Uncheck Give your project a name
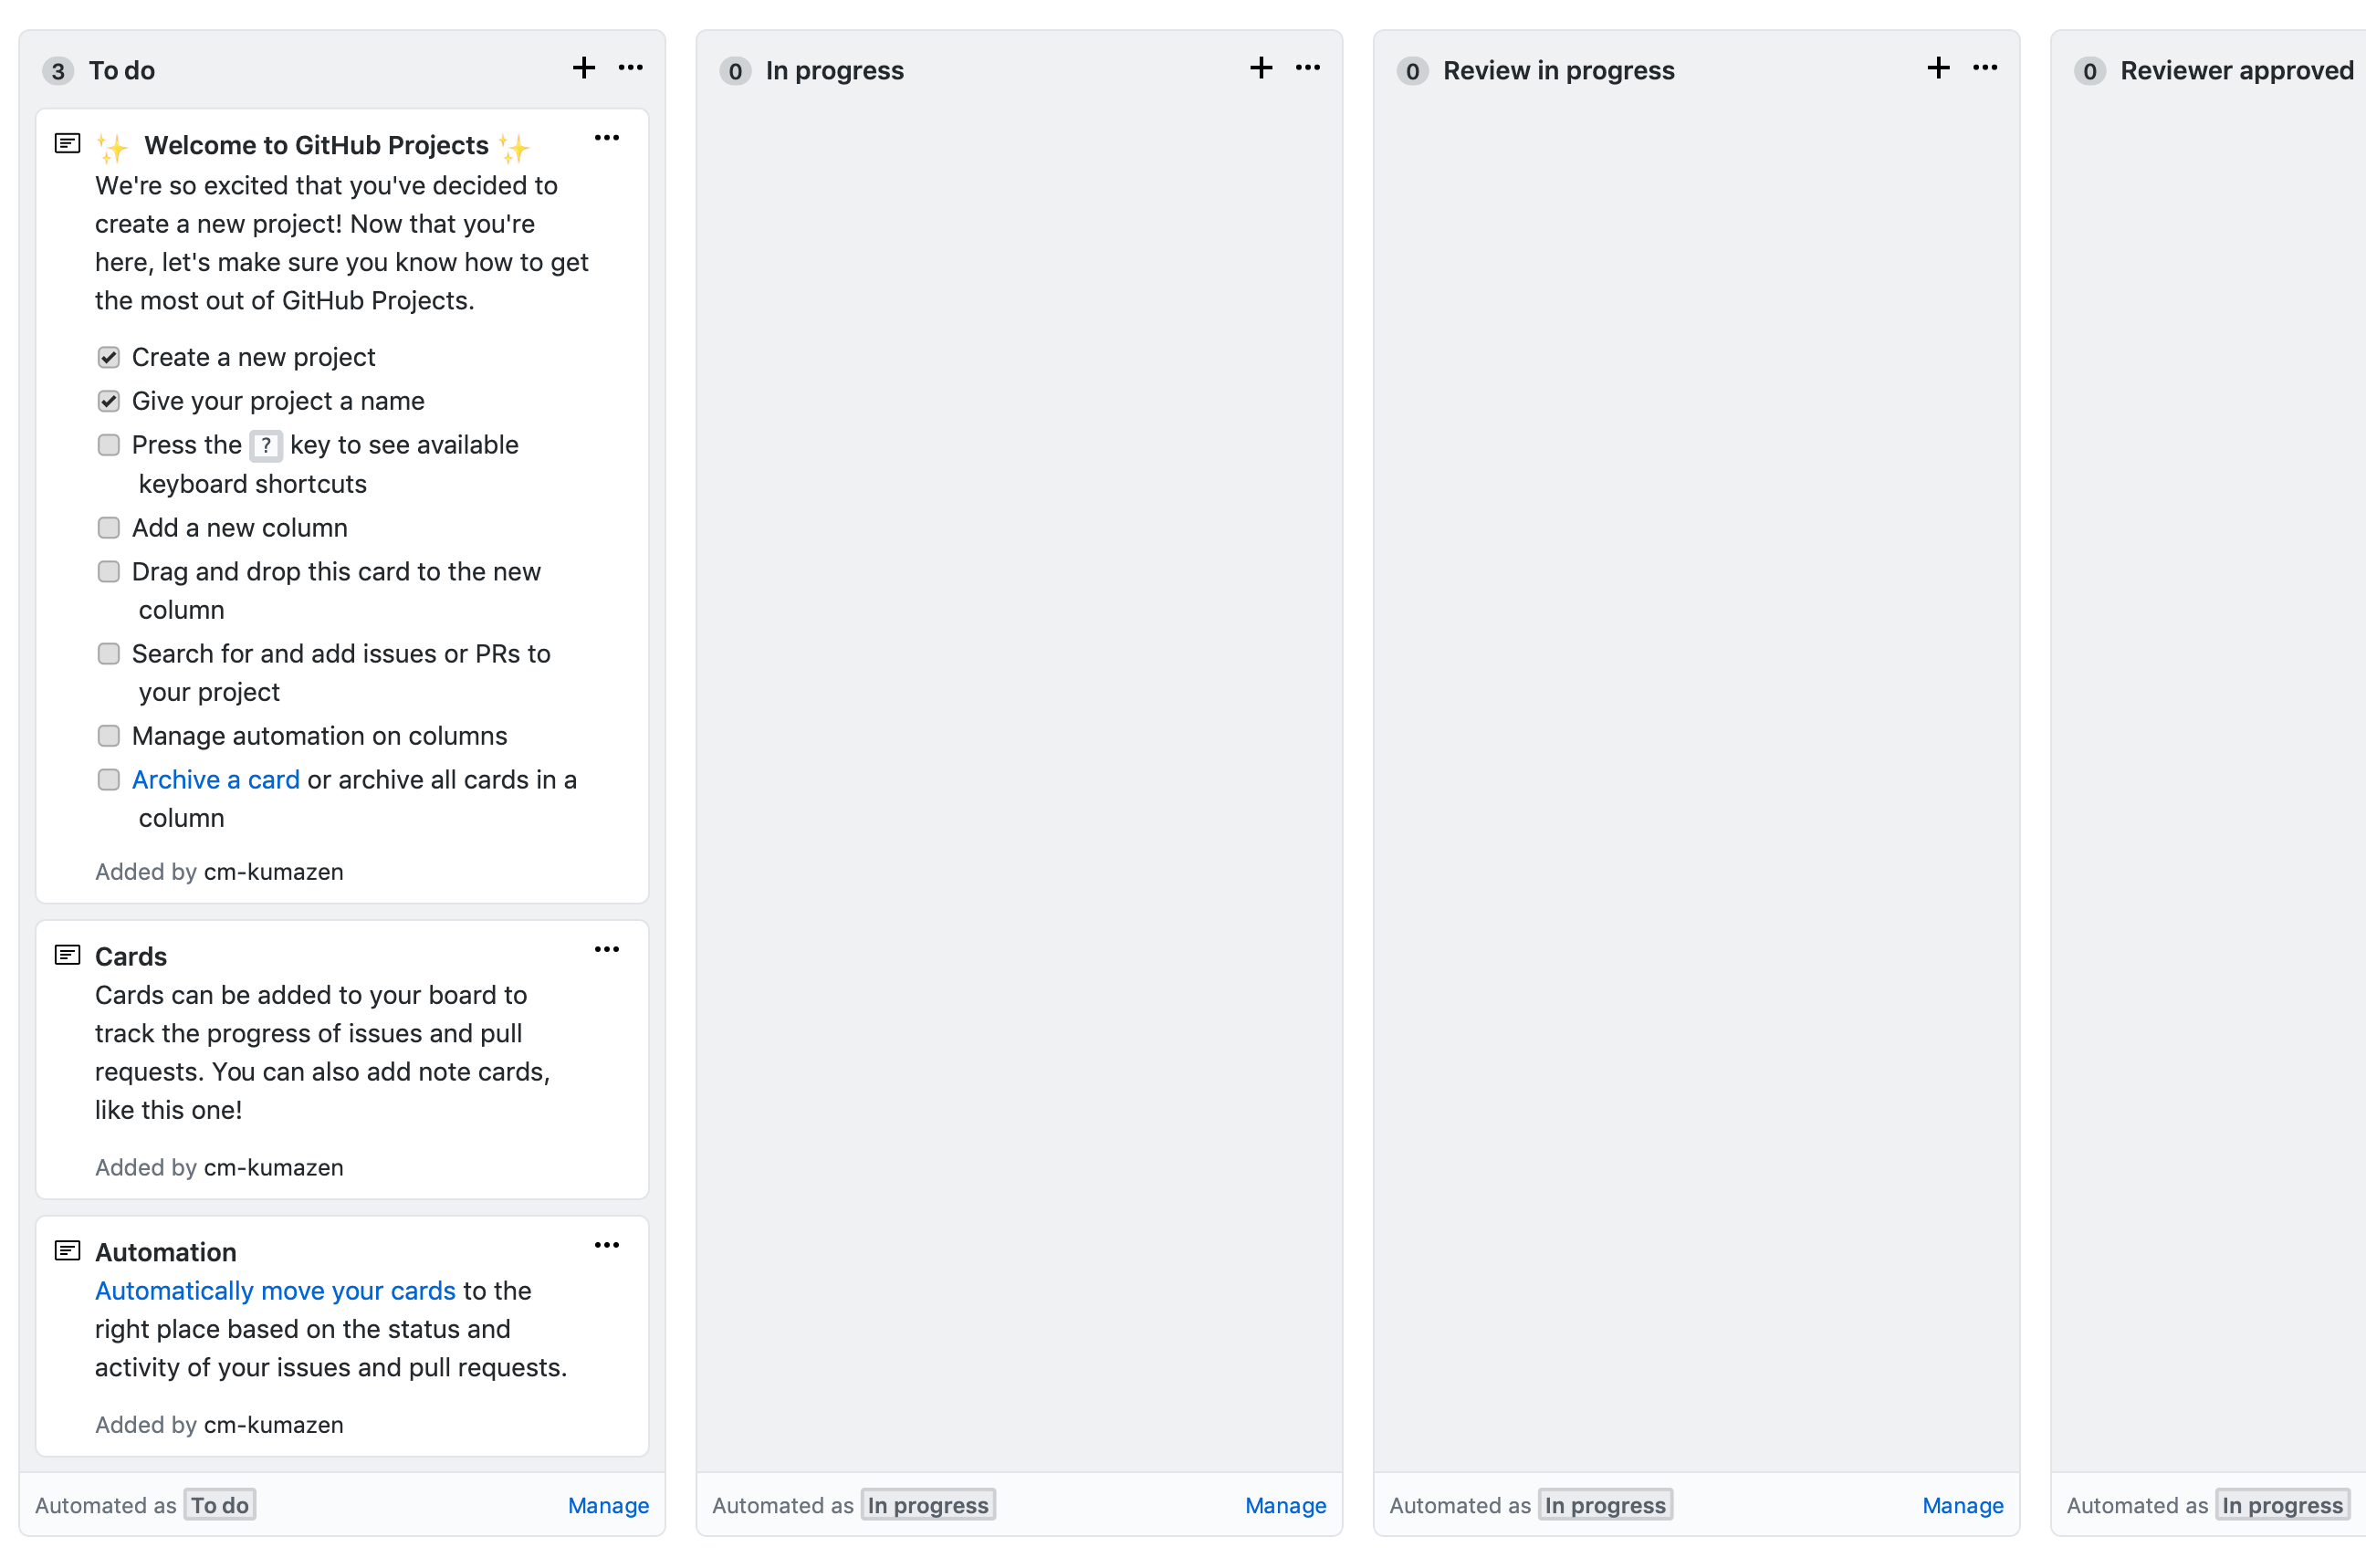This screenshot has width=2366, height=1568. coord(109,401)
